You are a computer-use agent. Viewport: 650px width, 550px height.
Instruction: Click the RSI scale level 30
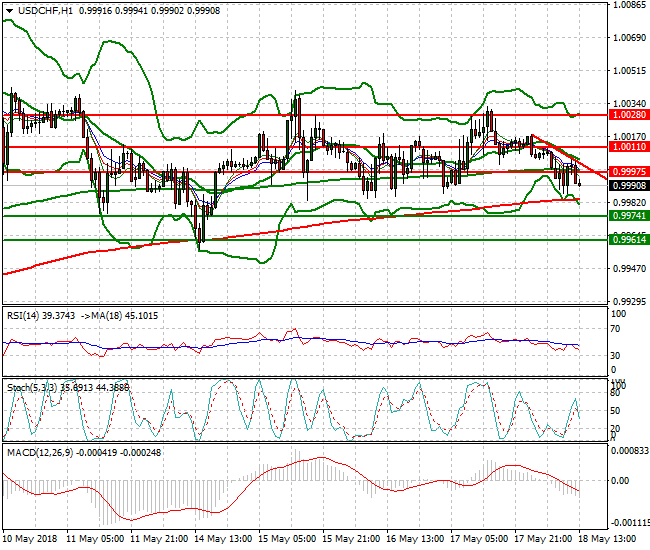[616, 356]
